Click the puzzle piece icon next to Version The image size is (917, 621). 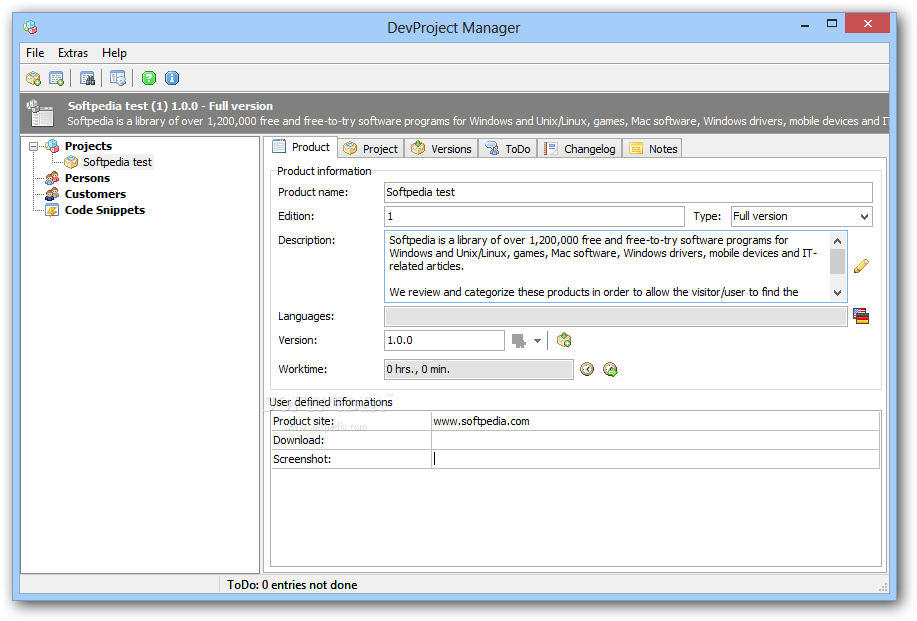coord(519,340)
